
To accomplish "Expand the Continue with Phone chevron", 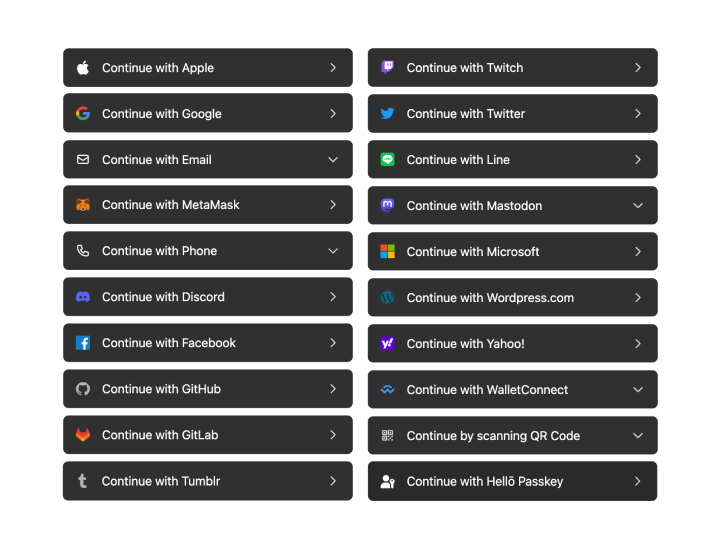I will click(333, 251).
